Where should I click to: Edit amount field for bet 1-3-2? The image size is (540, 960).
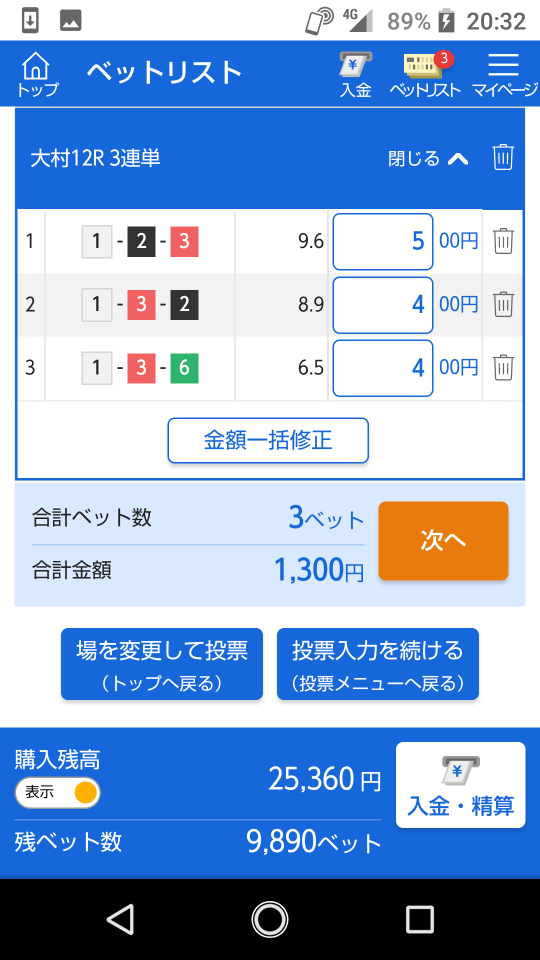pyautogui.click(x=383, y=304)
